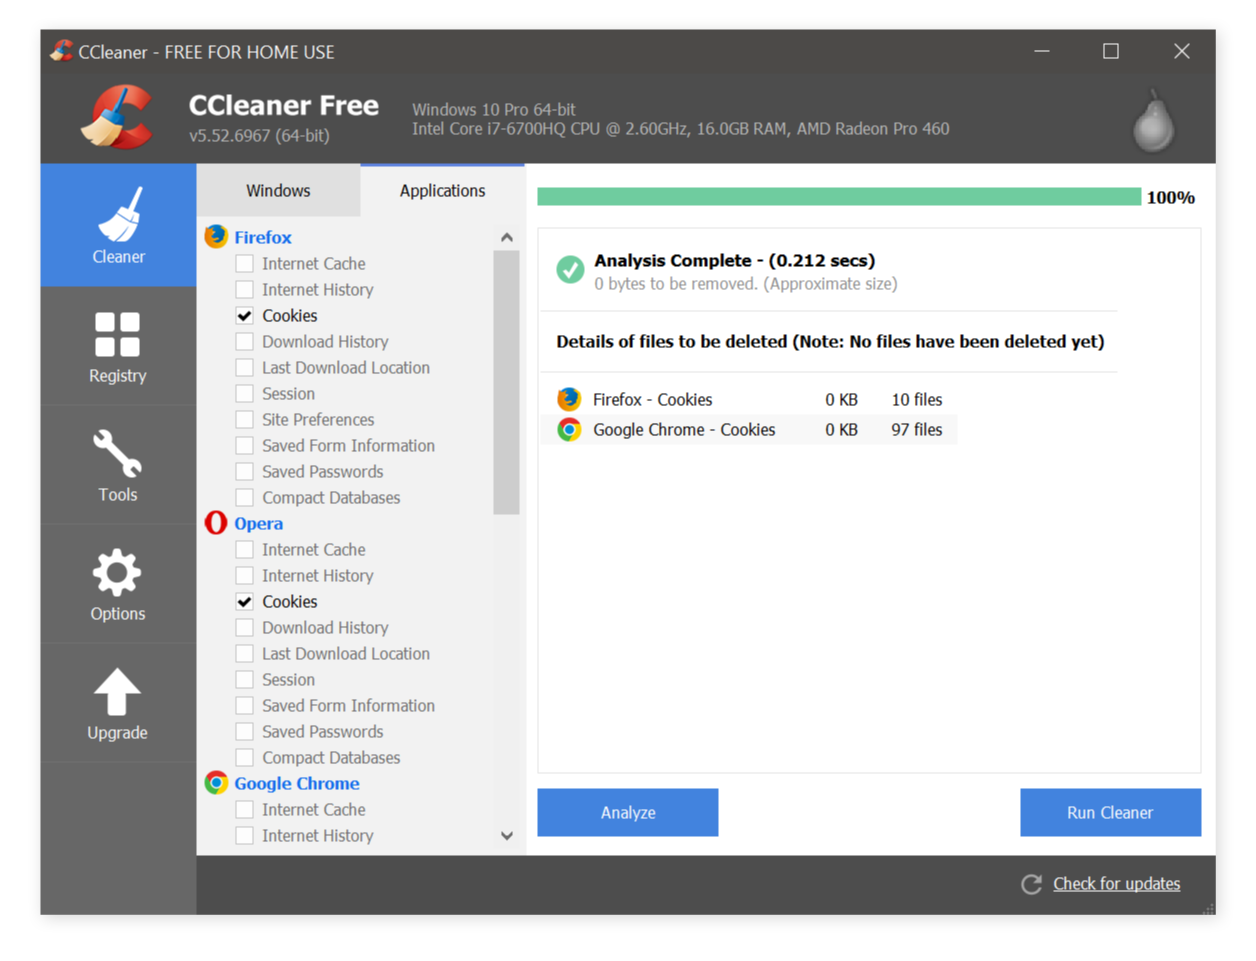Select the Firefox group heading
Screen dimensions: 1256x961
point(263,237)
